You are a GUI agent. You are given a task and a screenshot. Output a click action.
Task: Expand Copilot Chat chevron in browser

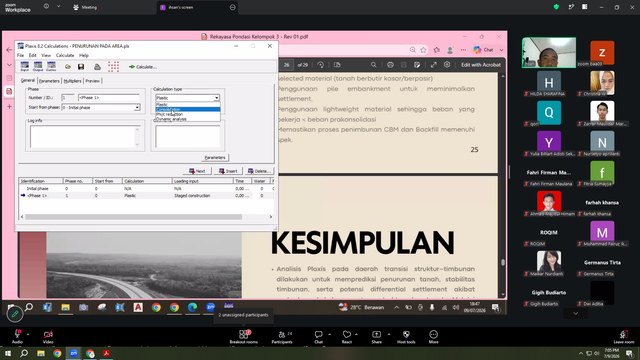click(501, 50)
